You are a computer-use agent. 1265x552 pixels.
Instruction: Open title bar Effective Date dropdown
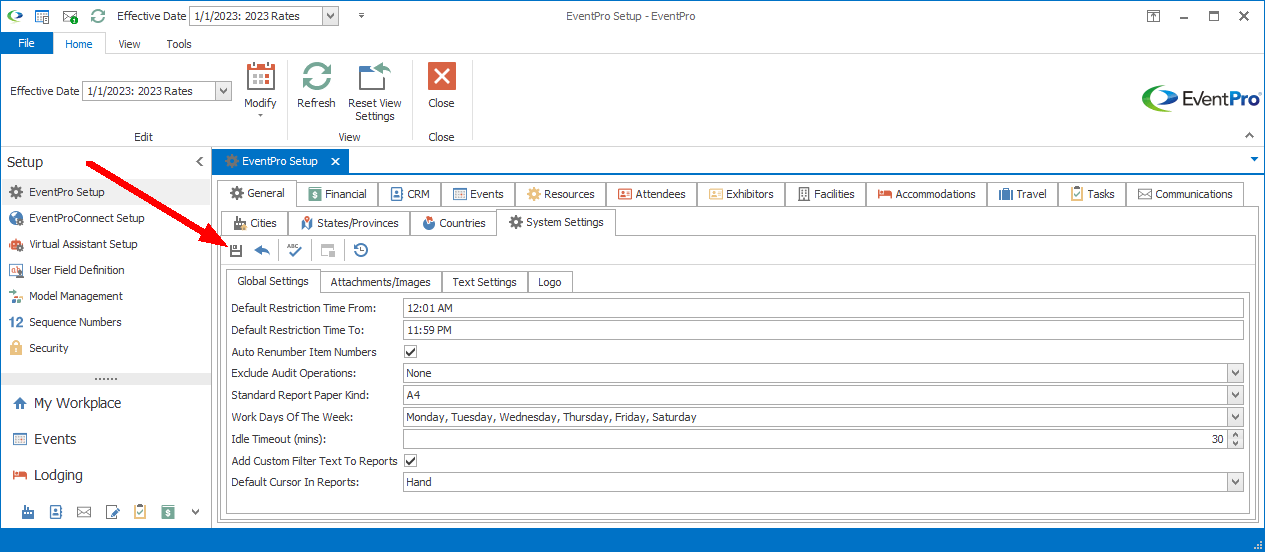[331, 16]
